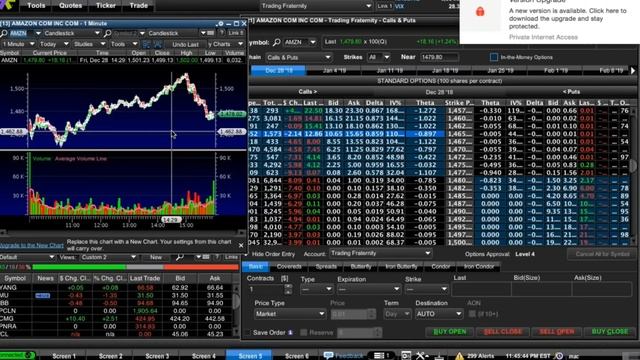Screen dimensions: 640x360
Task: Open the Account Trading Fraternity dropdown
Action: tap(380, 253)
